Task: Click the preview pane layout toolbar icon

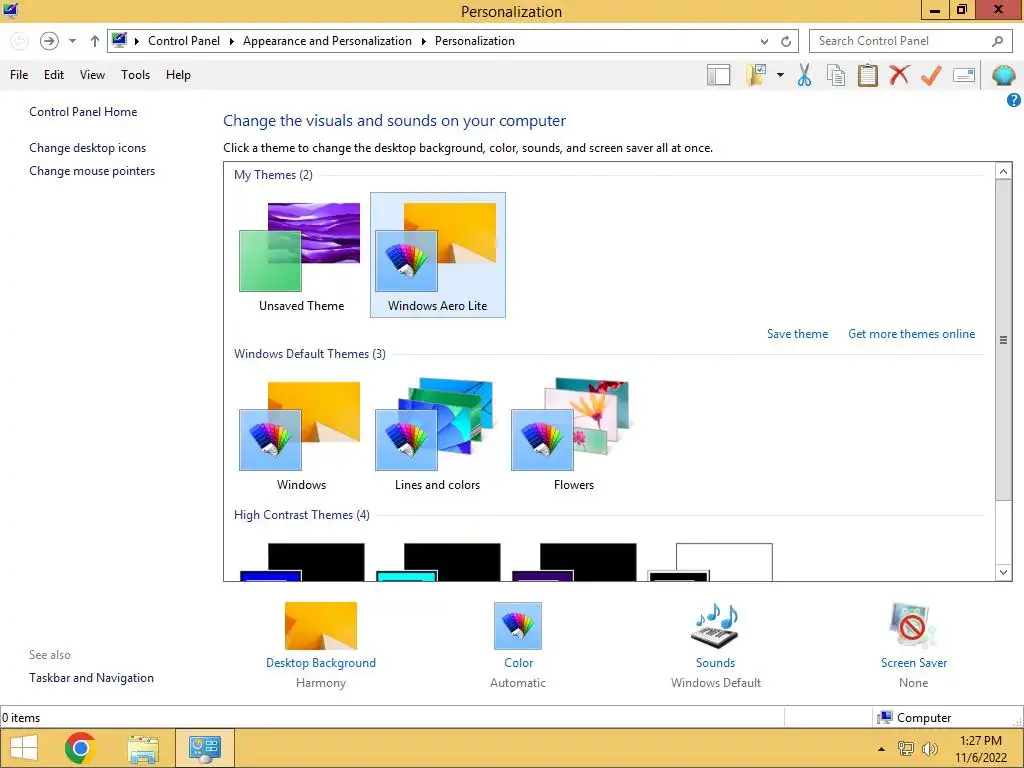Action: coord(718,75)
